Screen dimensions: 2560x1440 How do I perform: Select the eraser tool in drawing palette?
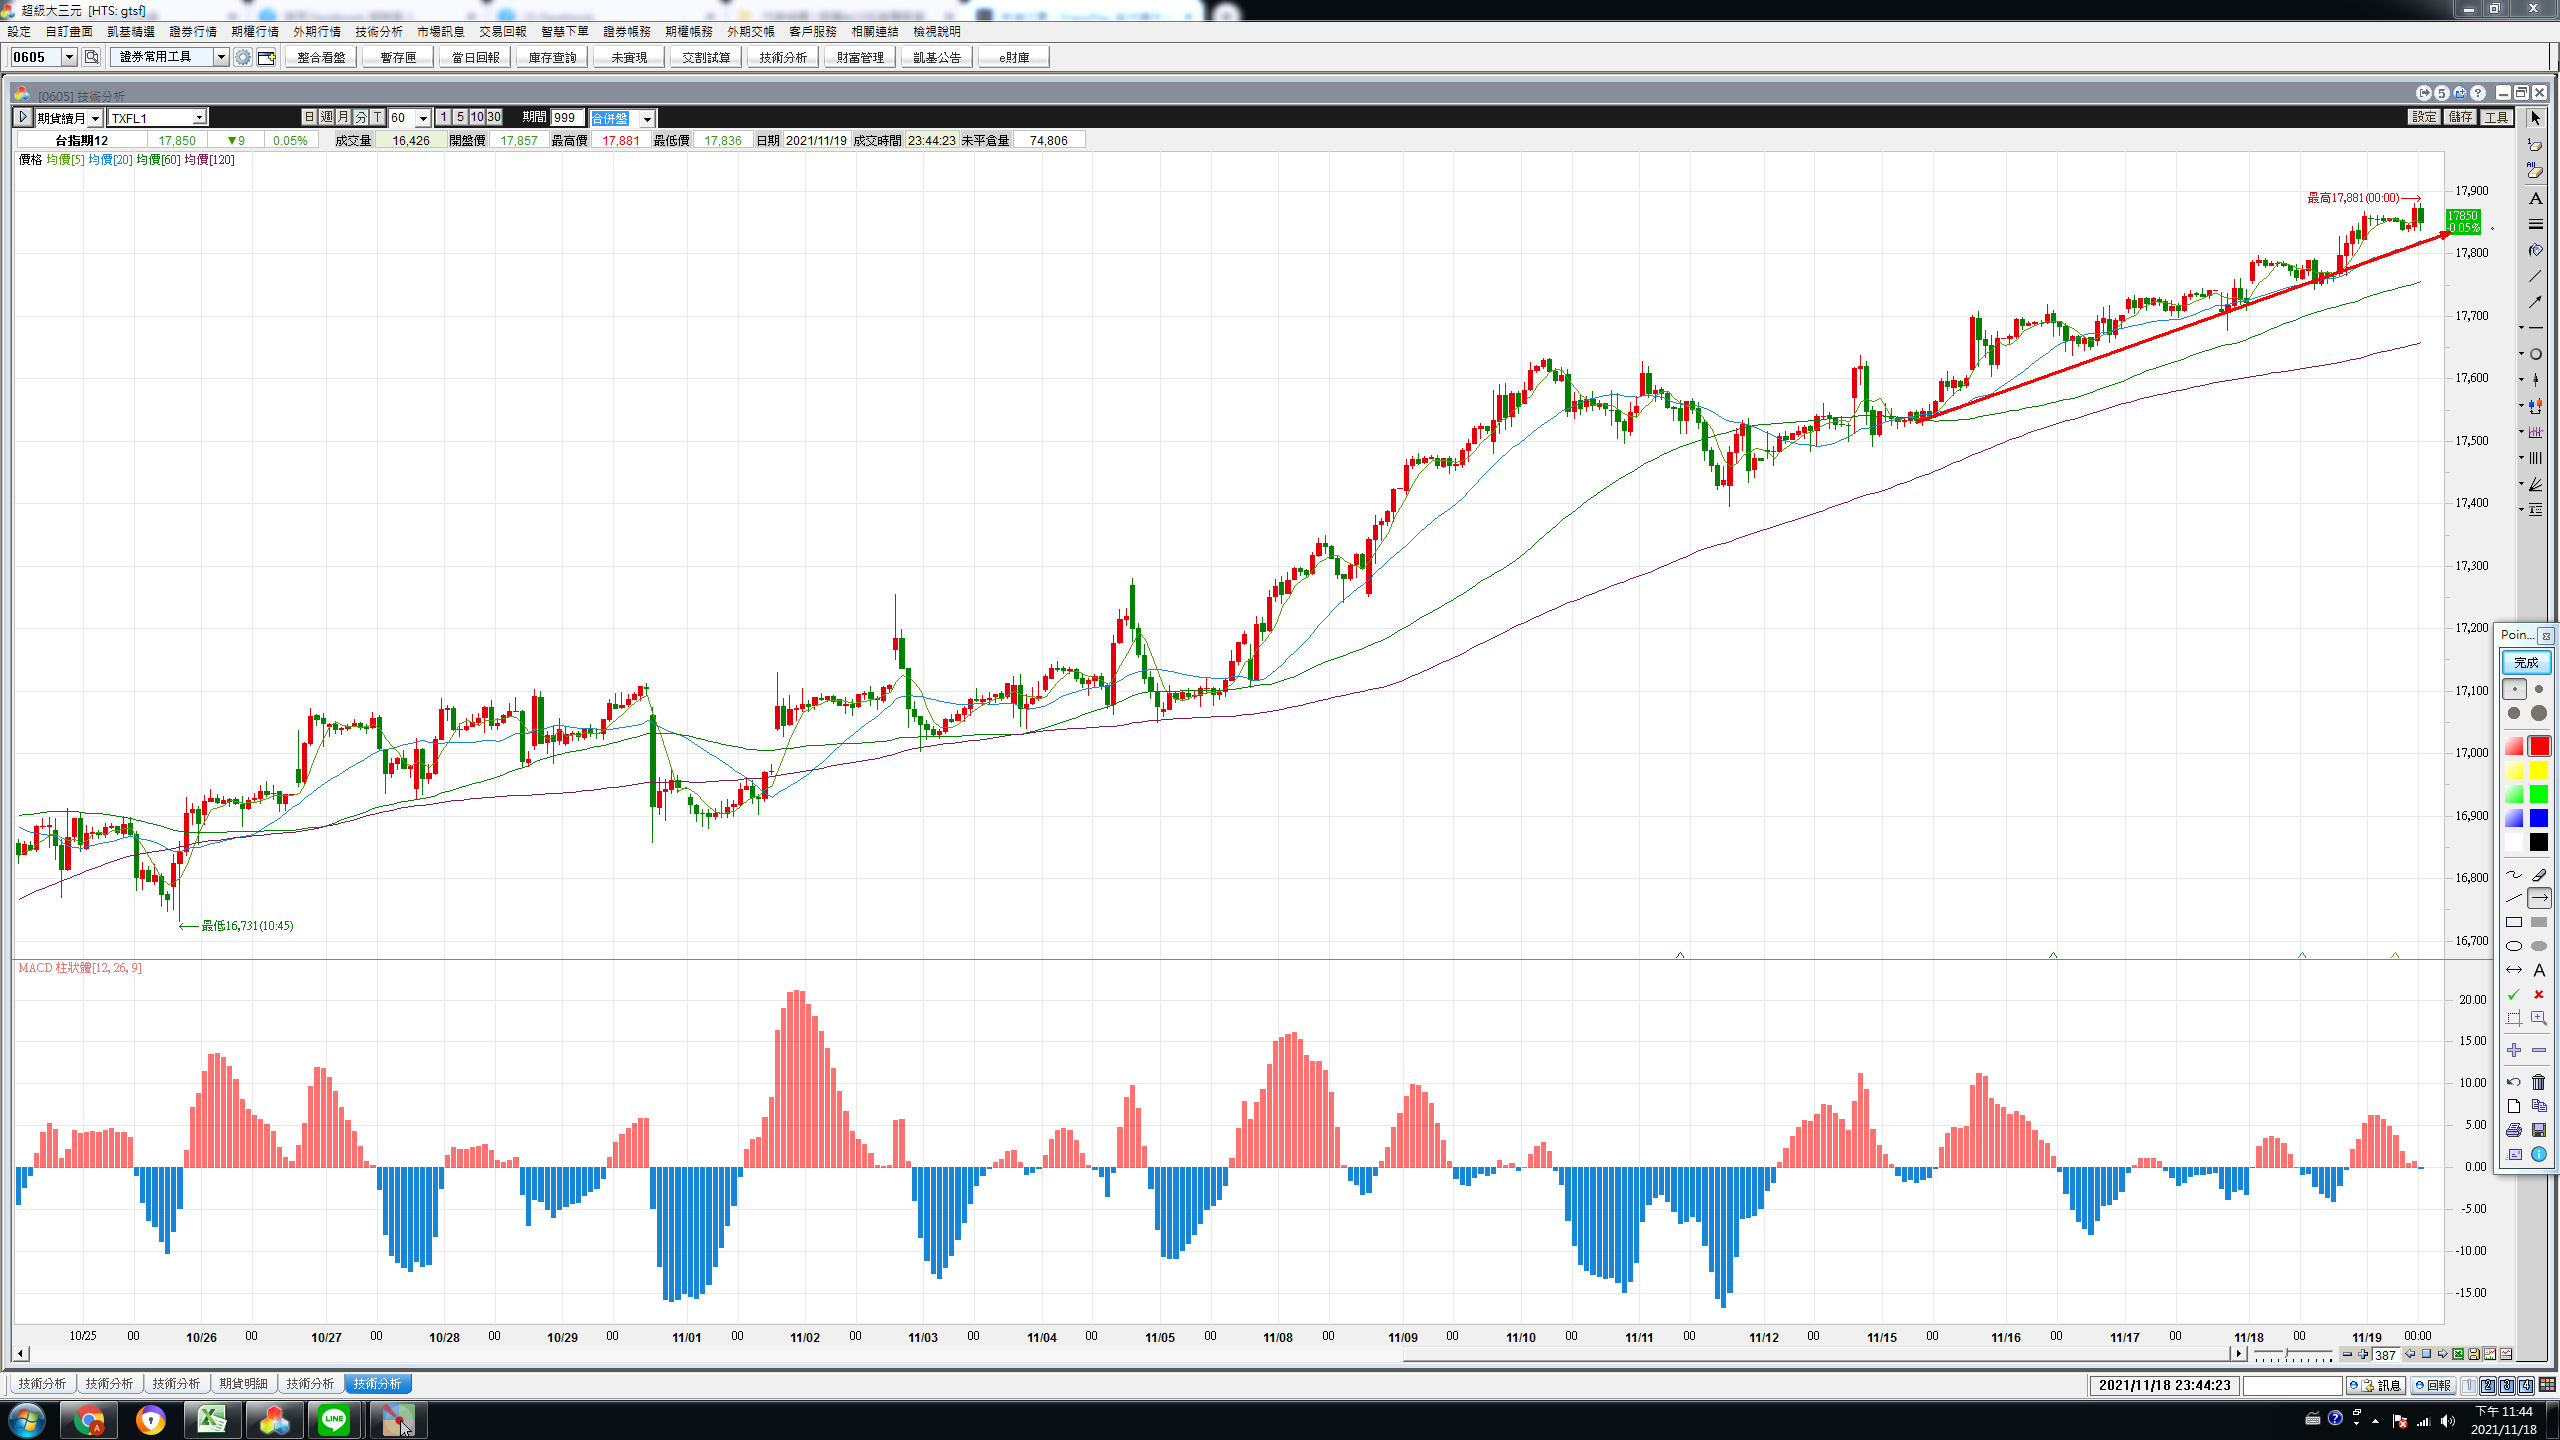pyautogui.click(x=2538, y=875)
